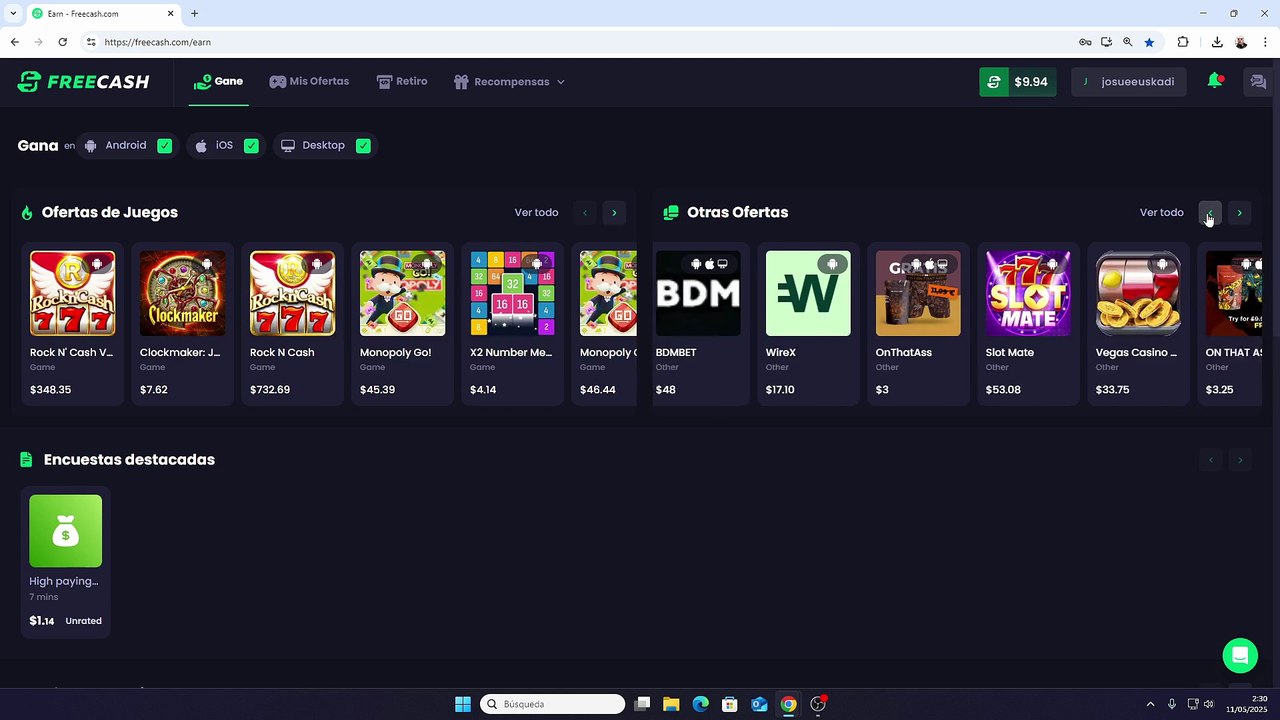Open the Gane tab
The width and height of the screenshot is (1280, 720).
pos(219,81)
